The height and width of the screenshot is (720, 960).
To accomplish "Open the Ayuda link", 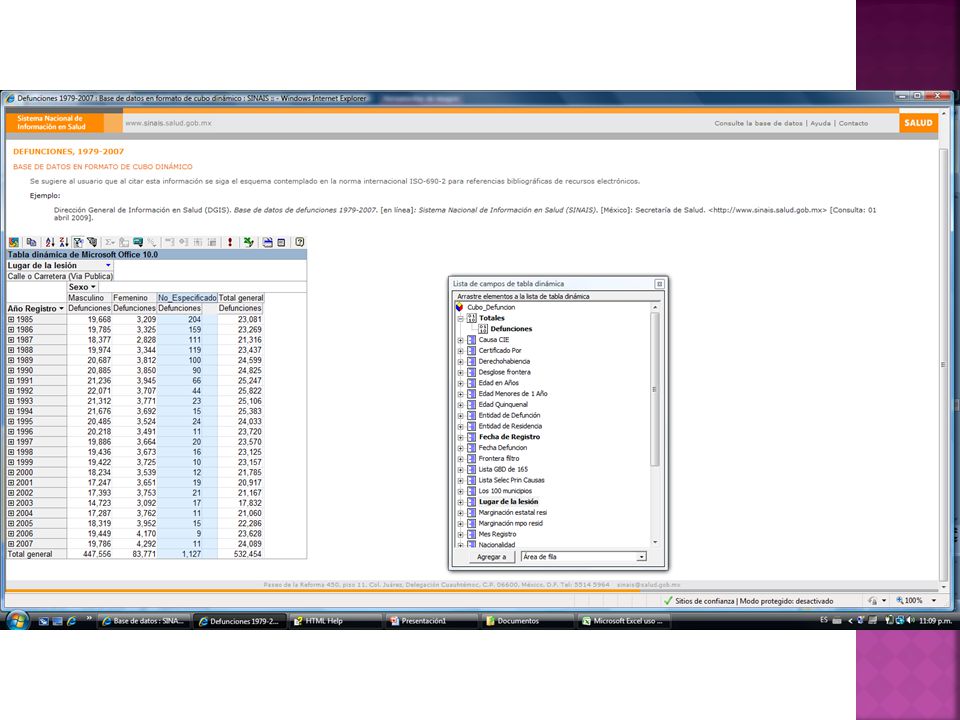I will point(820,123).
